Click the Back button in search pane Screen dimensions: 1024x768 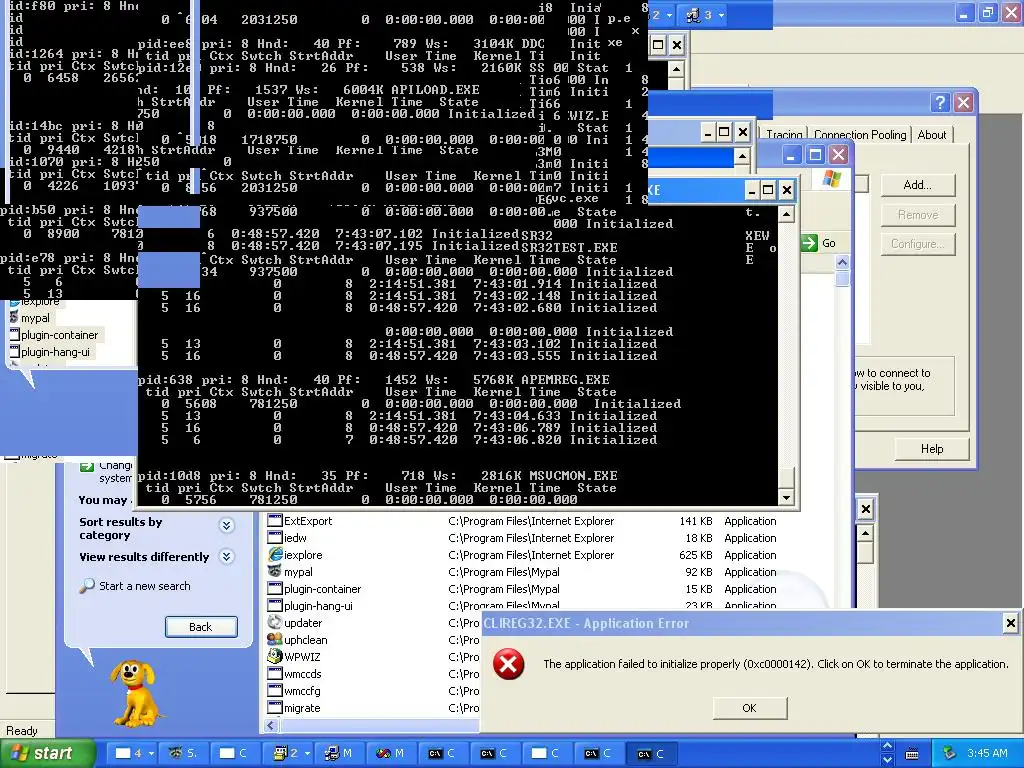(x=201, y=627)
